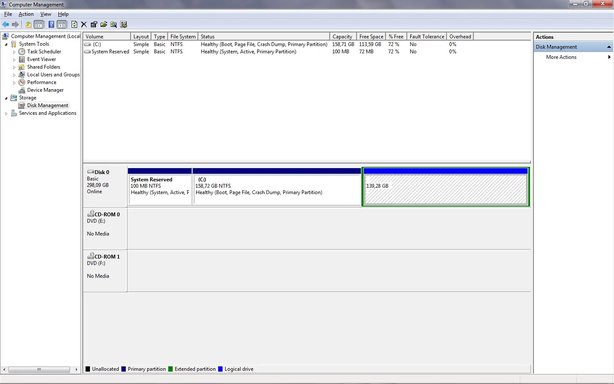Click the Properties toolbar icon
This screenshot has height=384, width=614.
pos(94,24)
